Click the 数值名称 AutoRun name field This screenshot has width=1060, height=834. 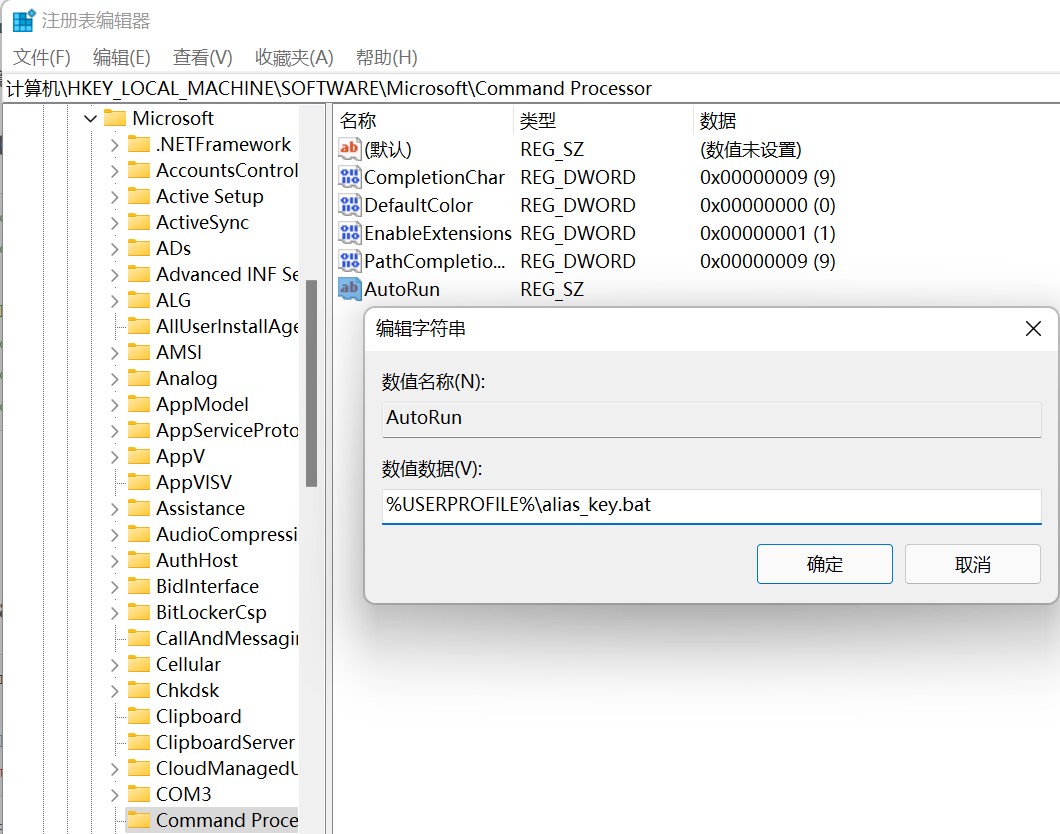tap(711, 419)
